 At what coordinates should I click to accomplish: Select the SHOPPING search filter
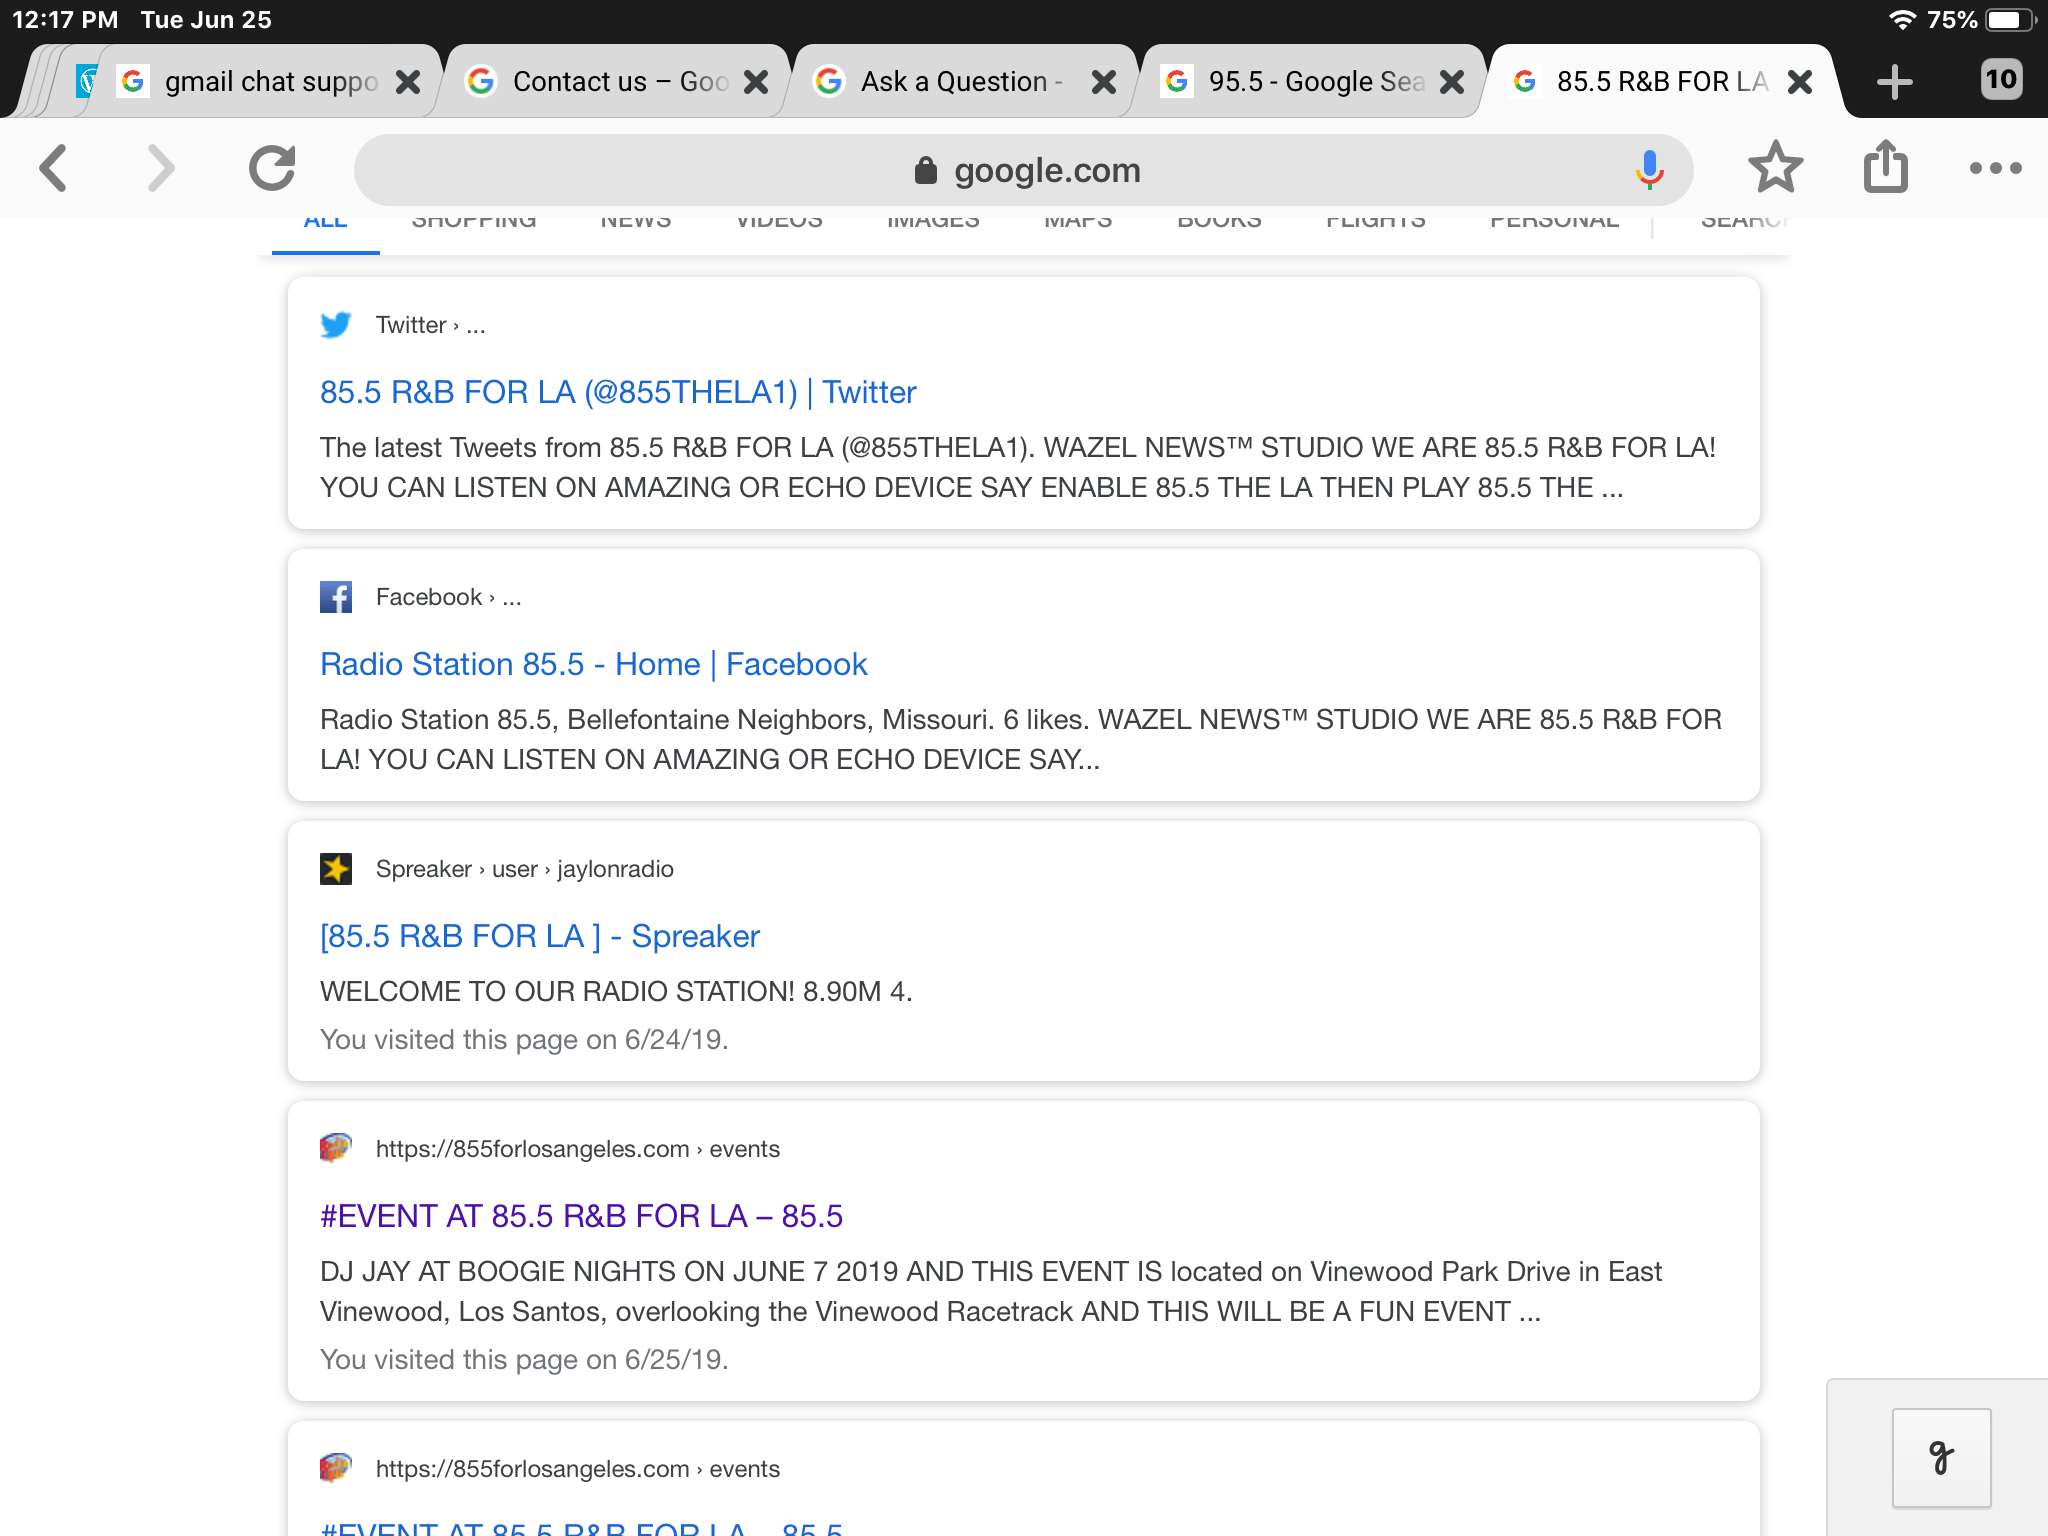point(474,222)
